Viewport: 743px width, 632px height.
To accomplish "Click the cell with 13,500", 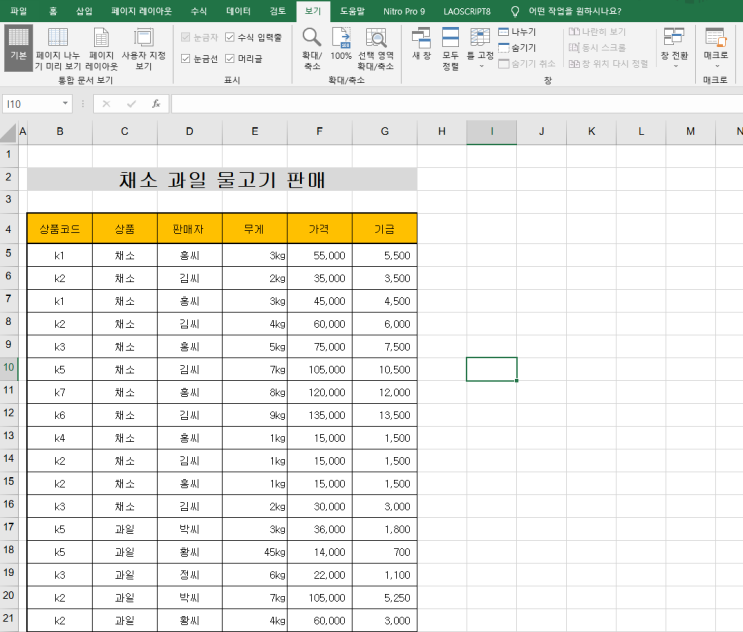I will click(x=384, y=415).
